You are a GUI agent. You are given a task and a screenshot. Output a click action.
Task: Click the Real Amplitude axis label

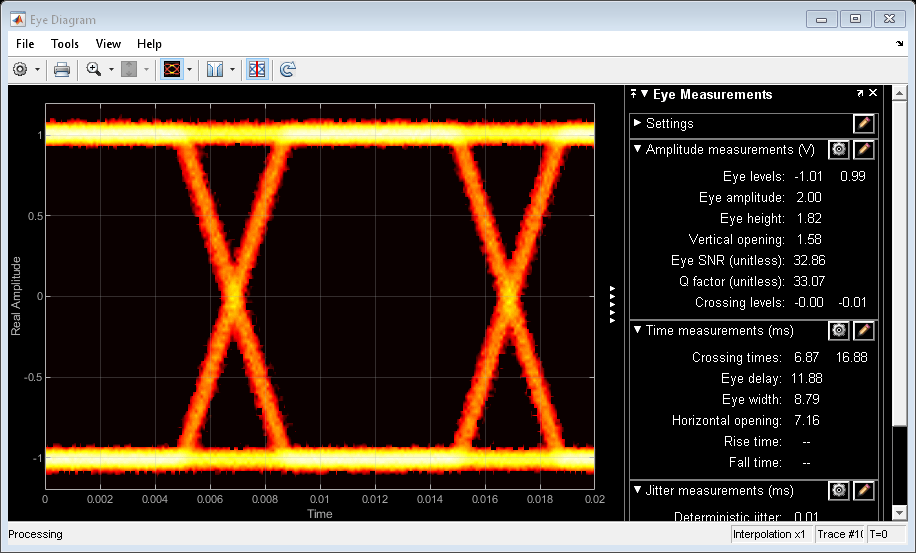click(x=16, y=296)
